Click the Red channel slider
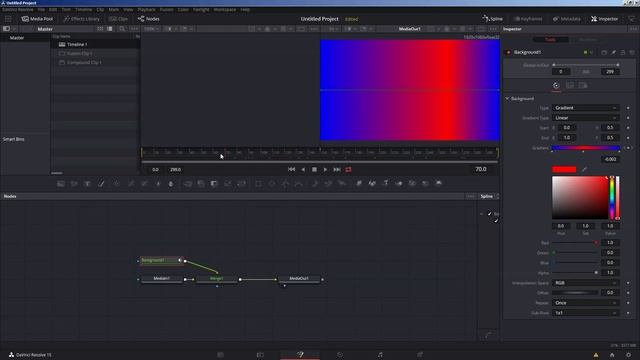640x360 pixels. tap(576, 243)
